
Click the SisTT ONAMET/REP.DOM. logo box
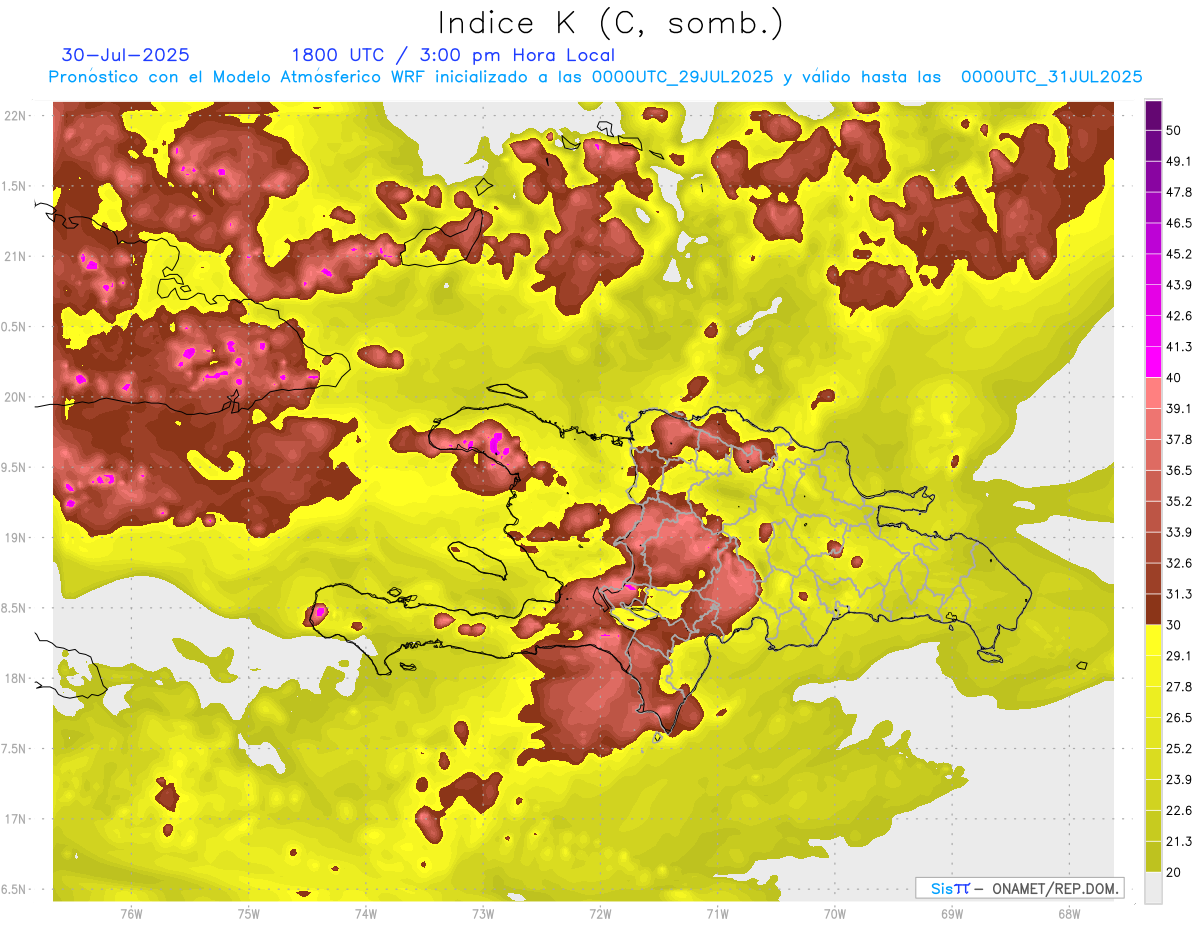click(x=1018, y=888)
